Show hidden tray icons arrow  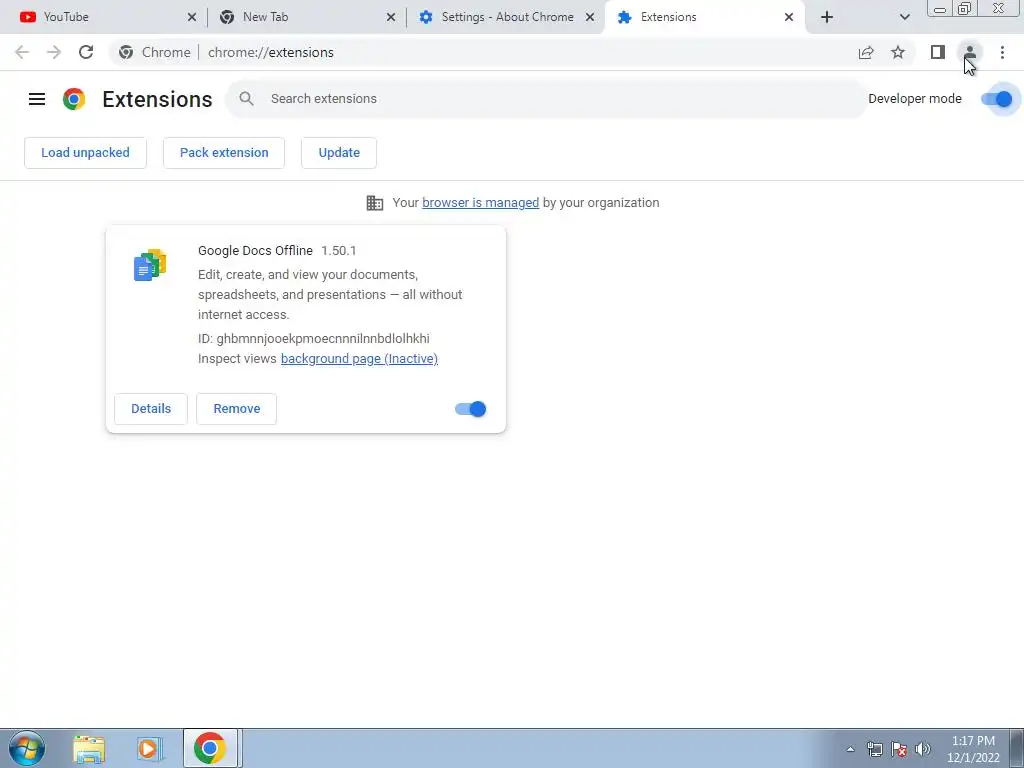[850, 749]
